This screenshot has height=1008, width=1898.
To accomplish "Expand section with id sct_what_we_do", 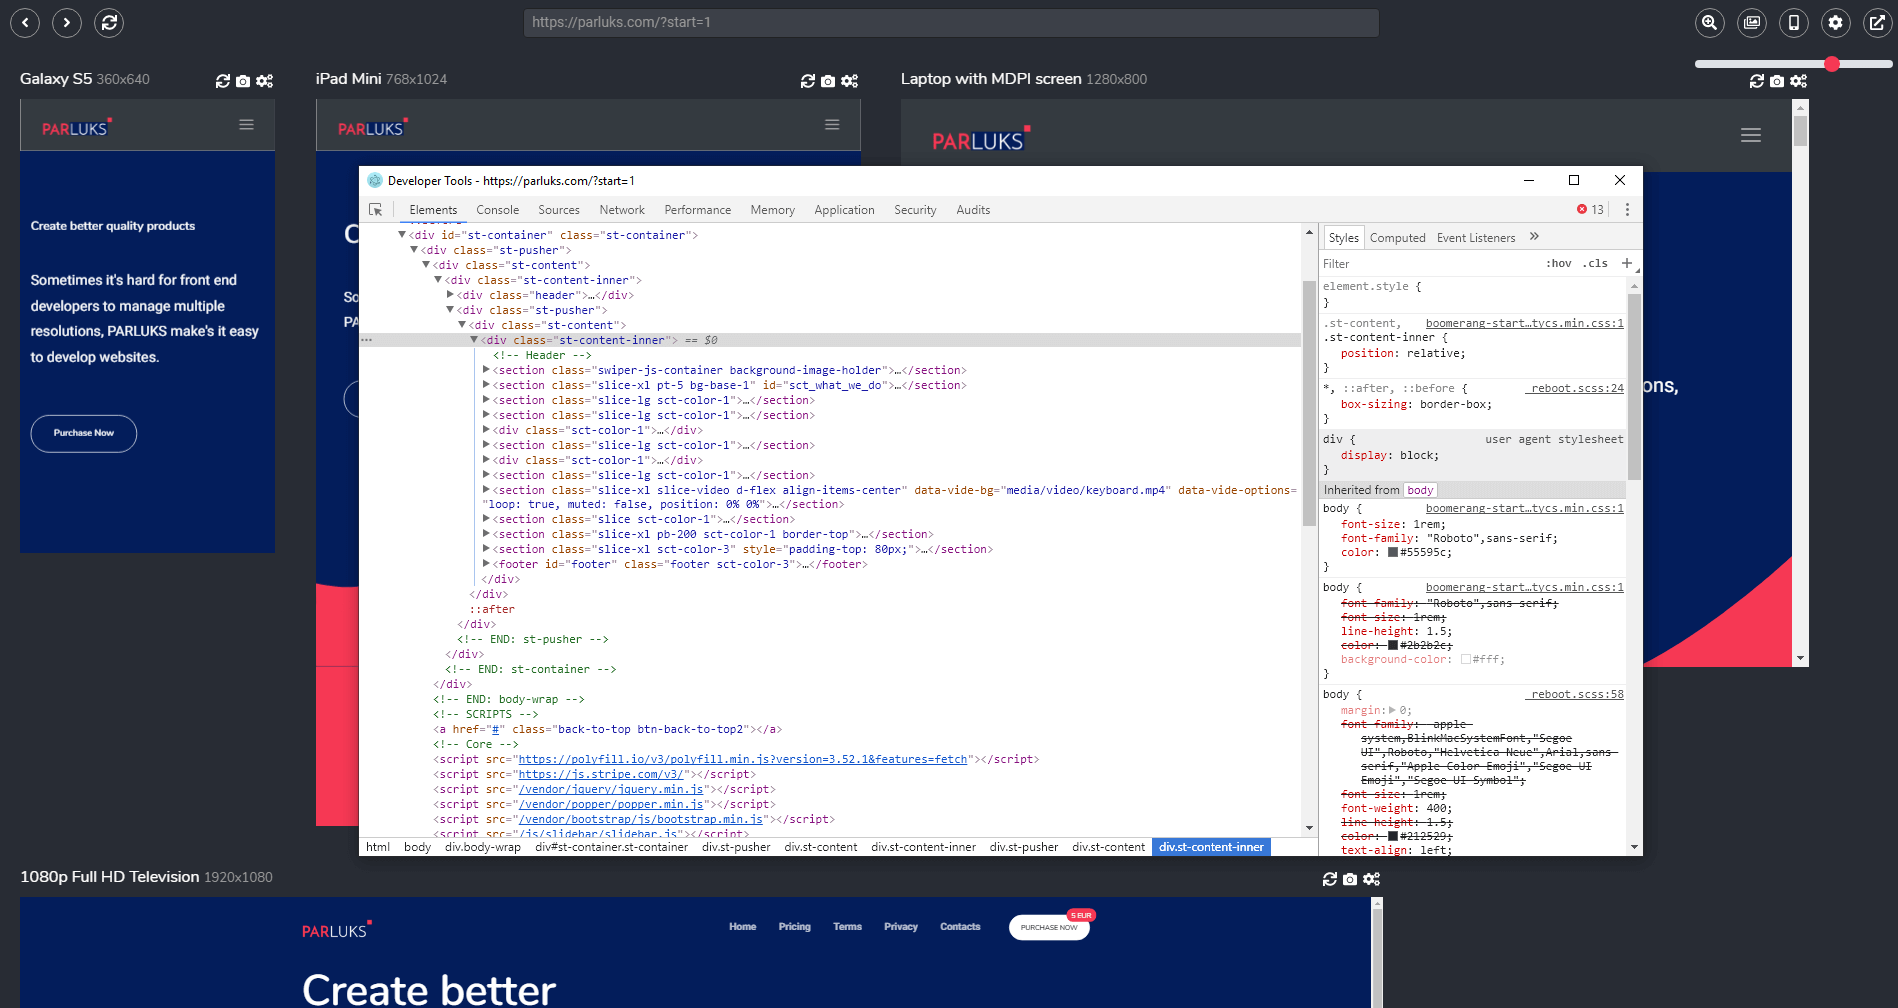I will pyautogui.click(x=486, y=385).
